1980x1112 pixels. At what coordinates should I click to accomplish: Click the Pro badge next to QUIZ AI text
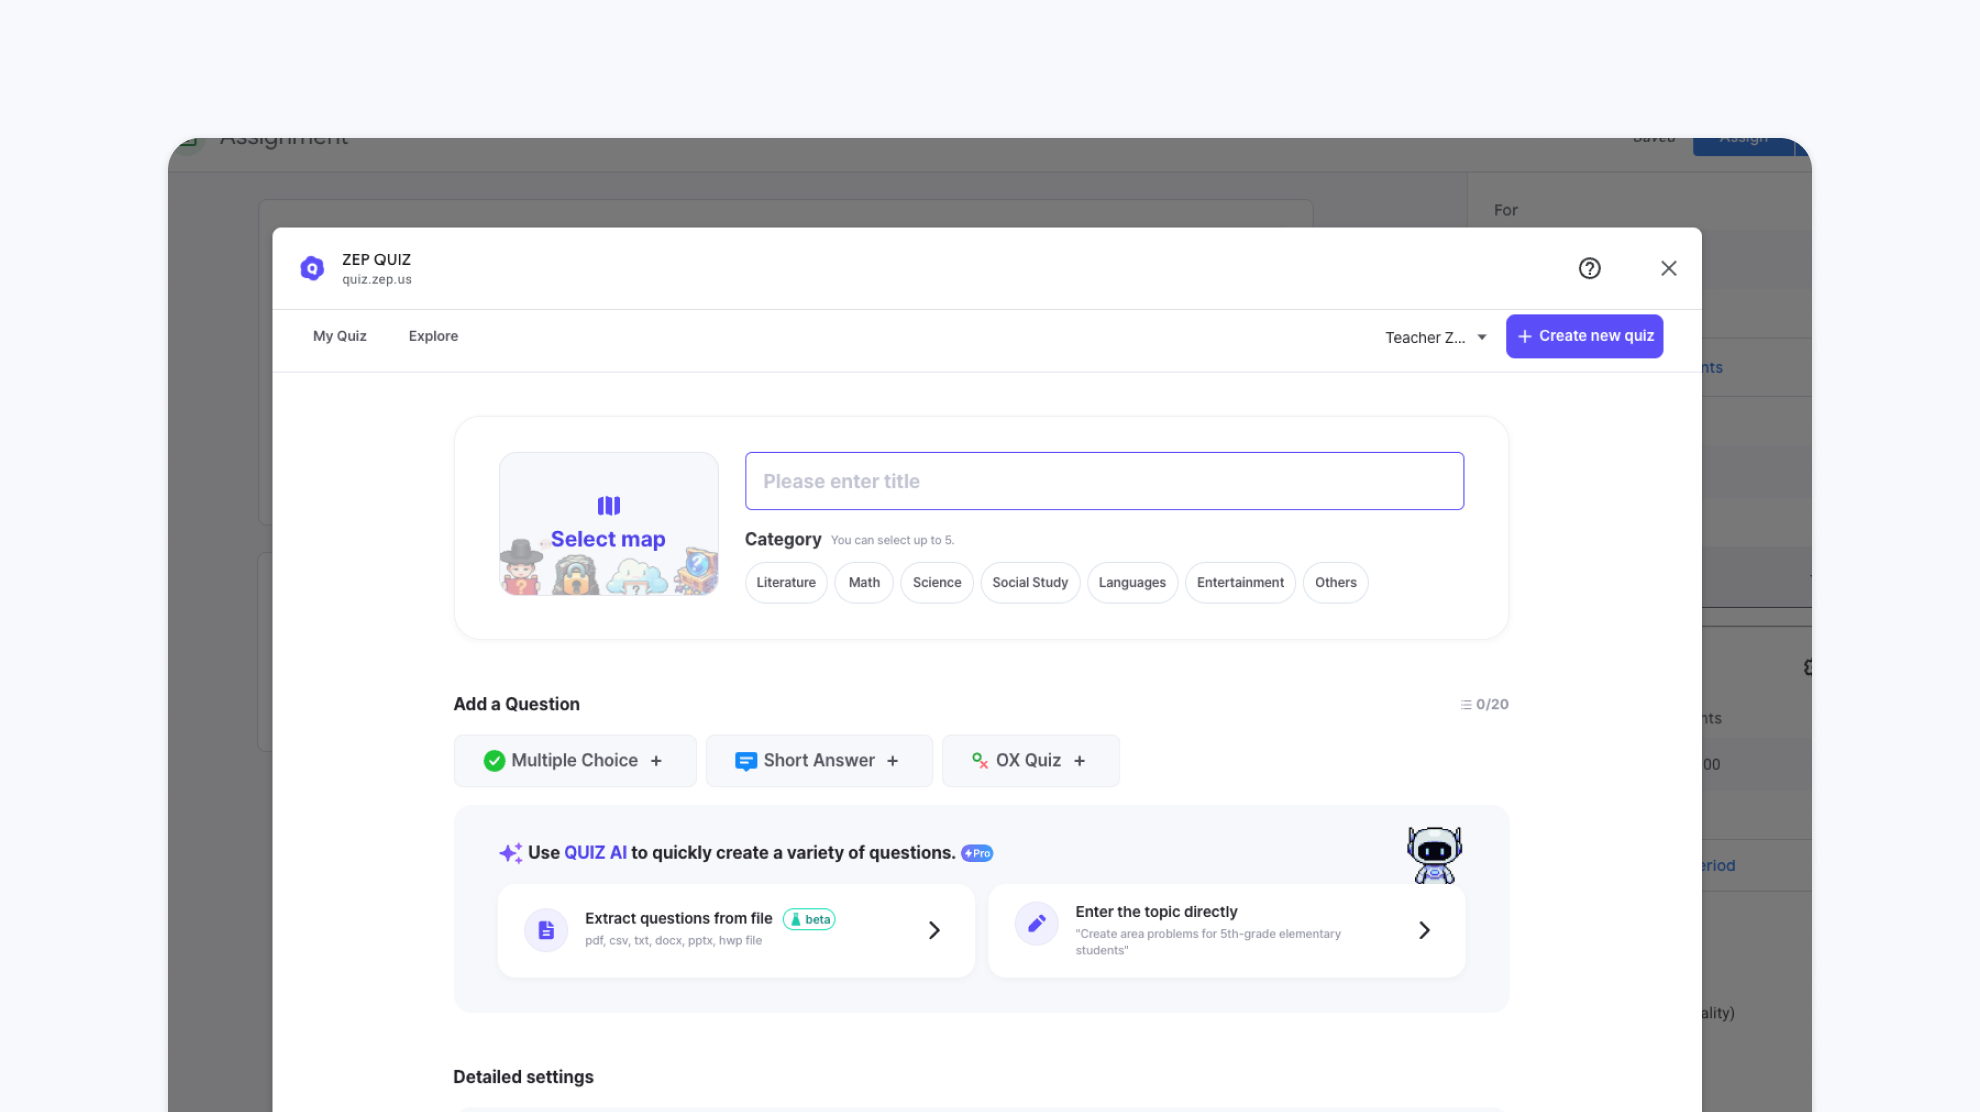(x=977, y=853)
